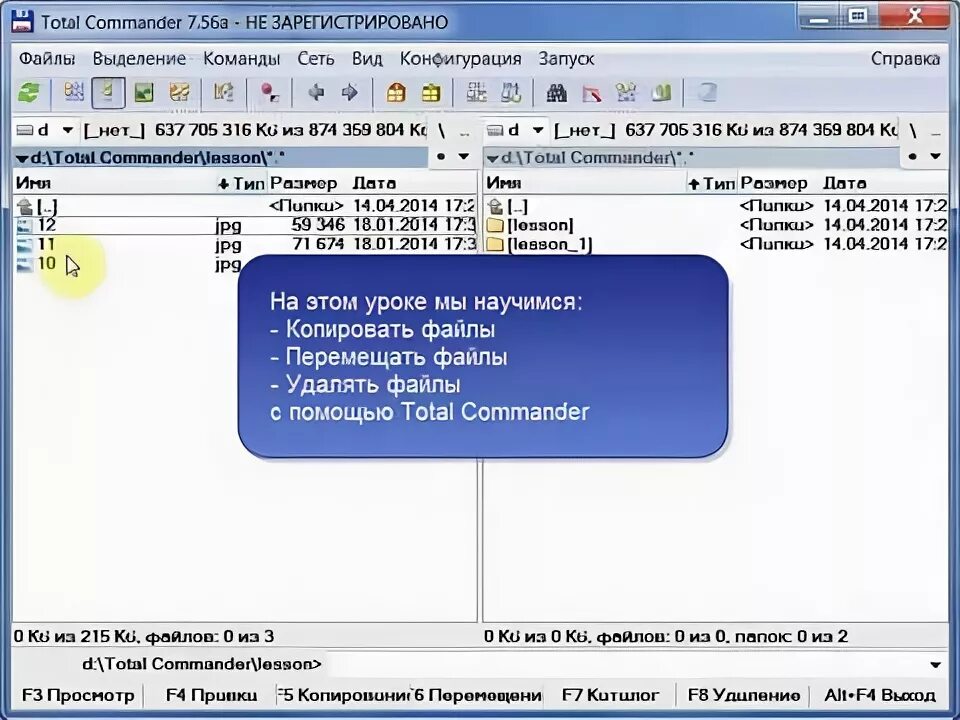The width and height of the screenshot is (960, 720).
Task: Open the Выделение menu
Action: pyautogui.click(x=139, y=59)
